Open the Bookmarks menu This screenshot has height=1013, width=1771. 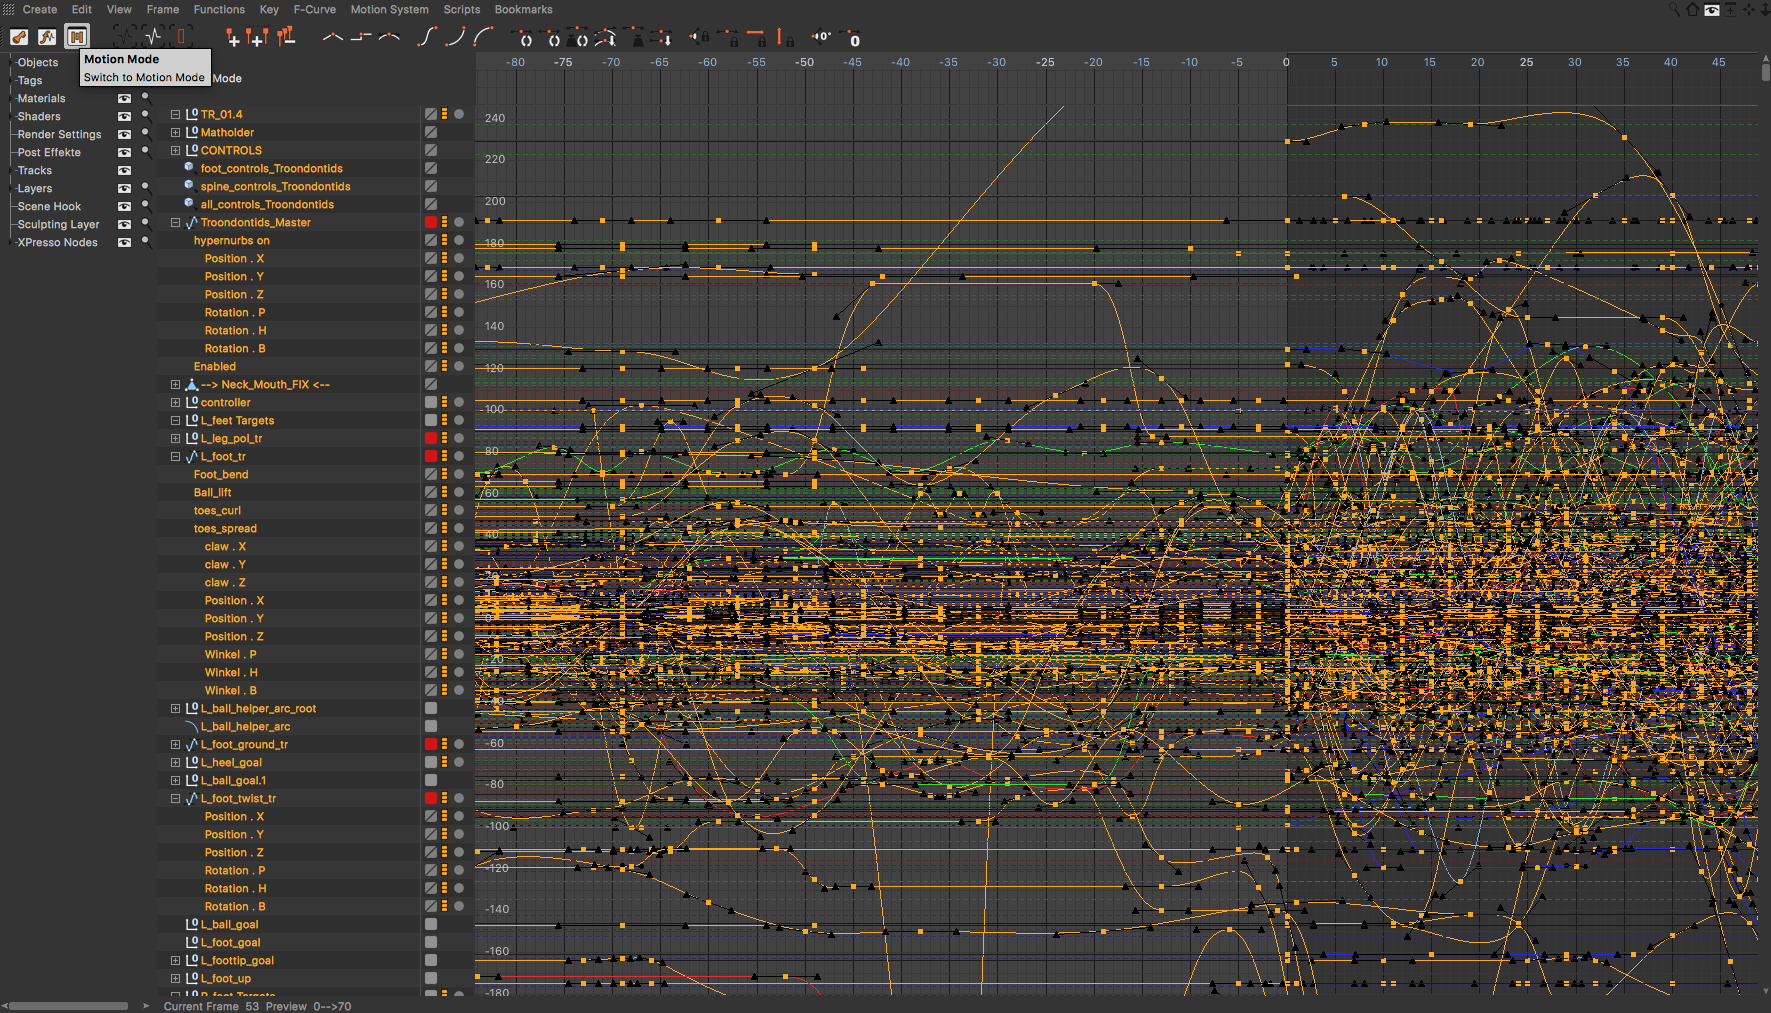tap(523, 9)
